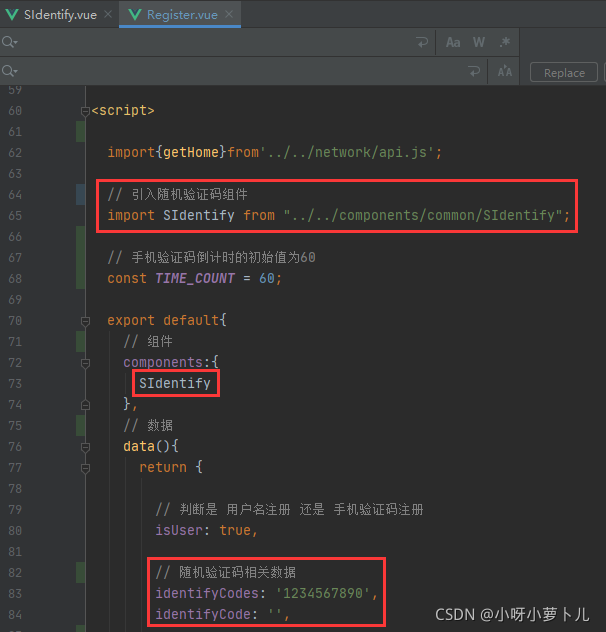The height and width of the screenshot is (632, 606).
Task: Click the '../../network/api.js' path string
Action: tap(346, 153)
